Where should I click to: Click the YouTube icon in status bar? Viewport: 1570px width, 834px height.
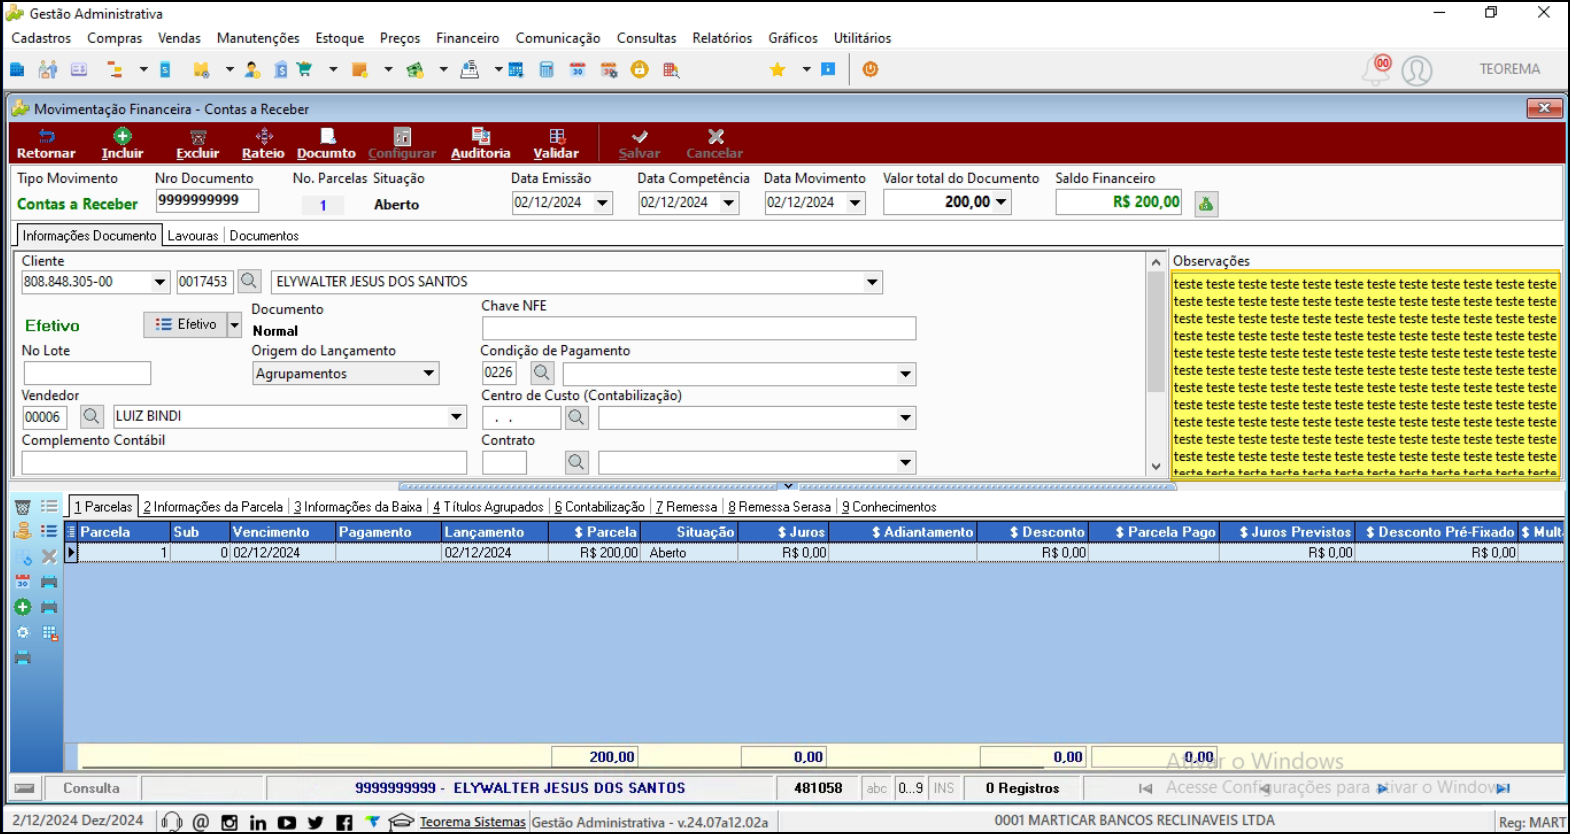click(287, 822)
